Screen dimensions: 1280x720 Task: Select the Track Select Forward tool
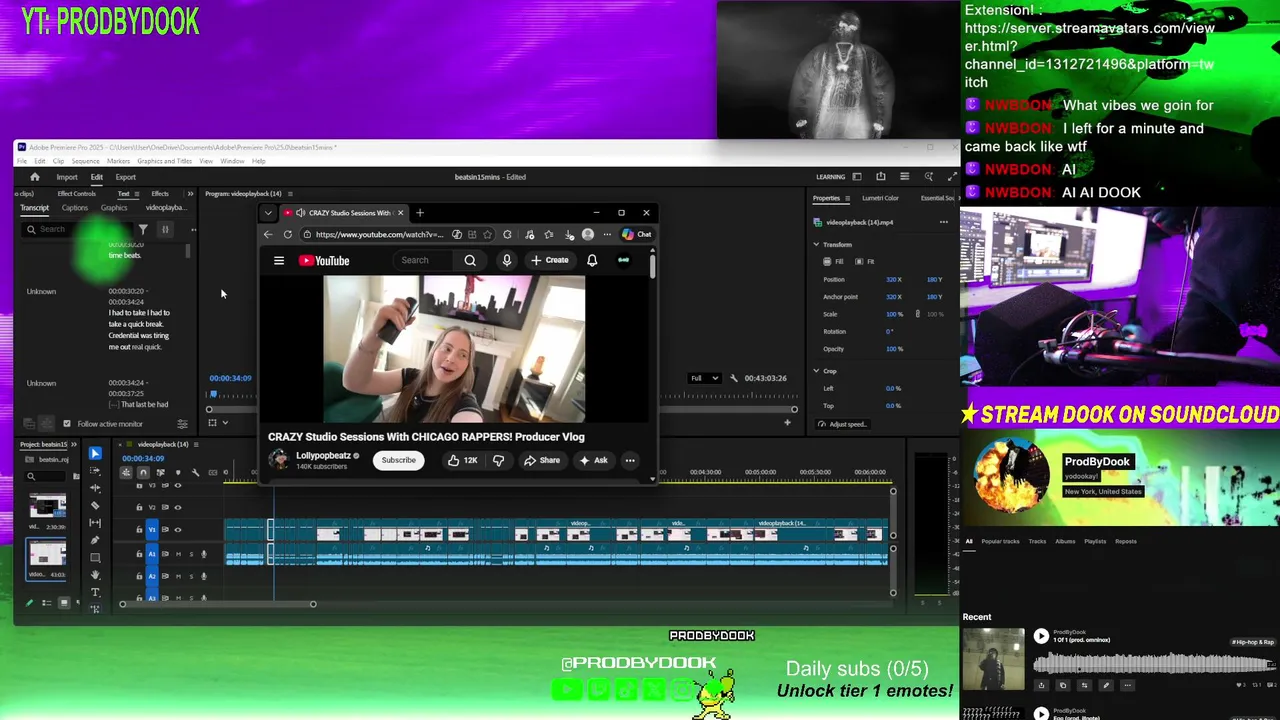95,470
